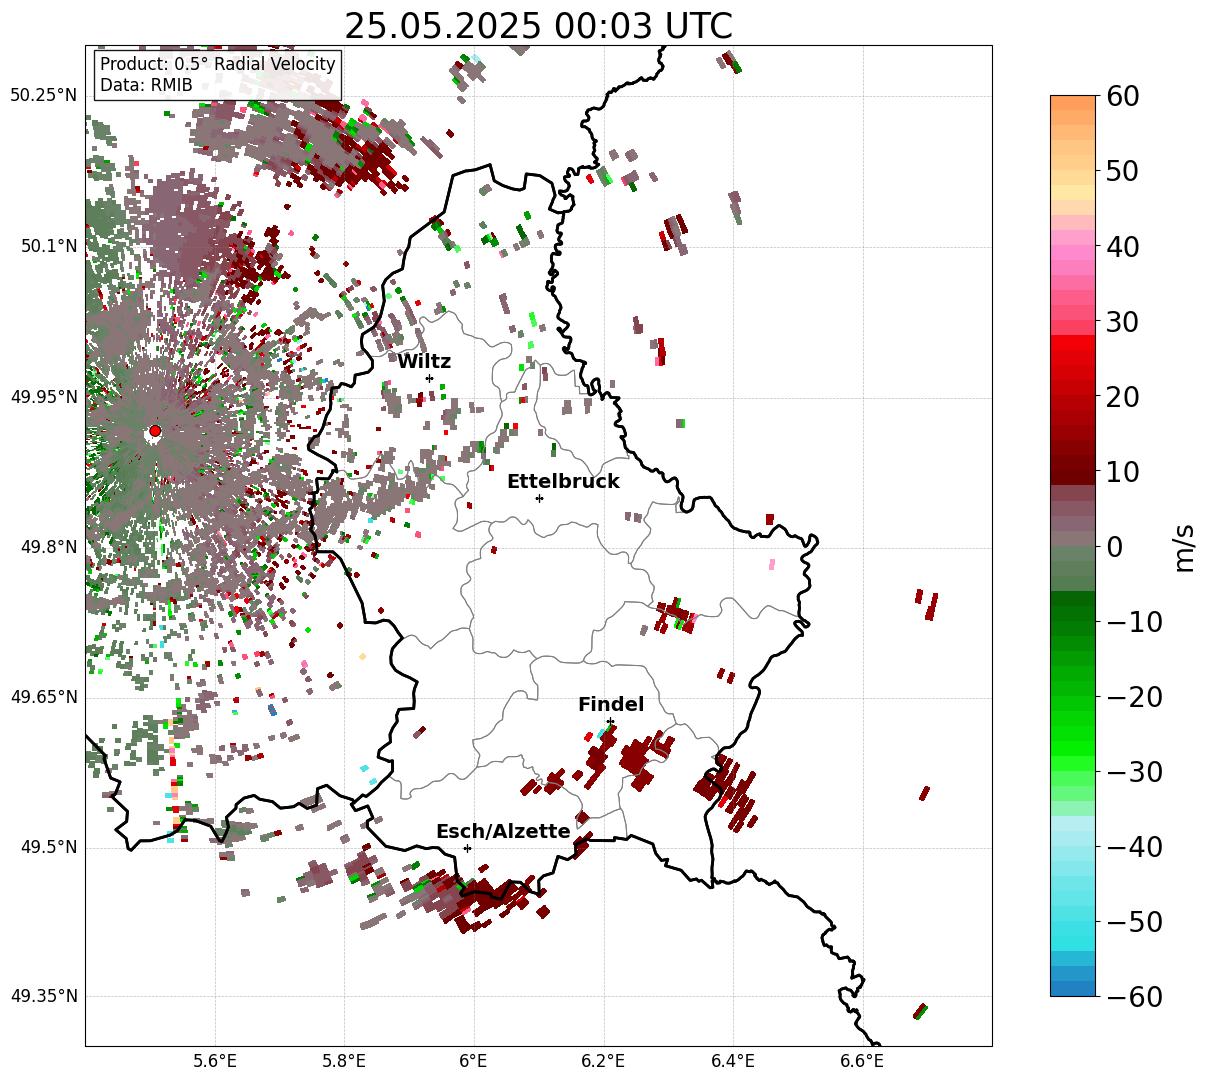Screen dimensions: 1207x1081
Task: Click the Product 0.5° Radial Velocity info box
Action: [217, 75]
